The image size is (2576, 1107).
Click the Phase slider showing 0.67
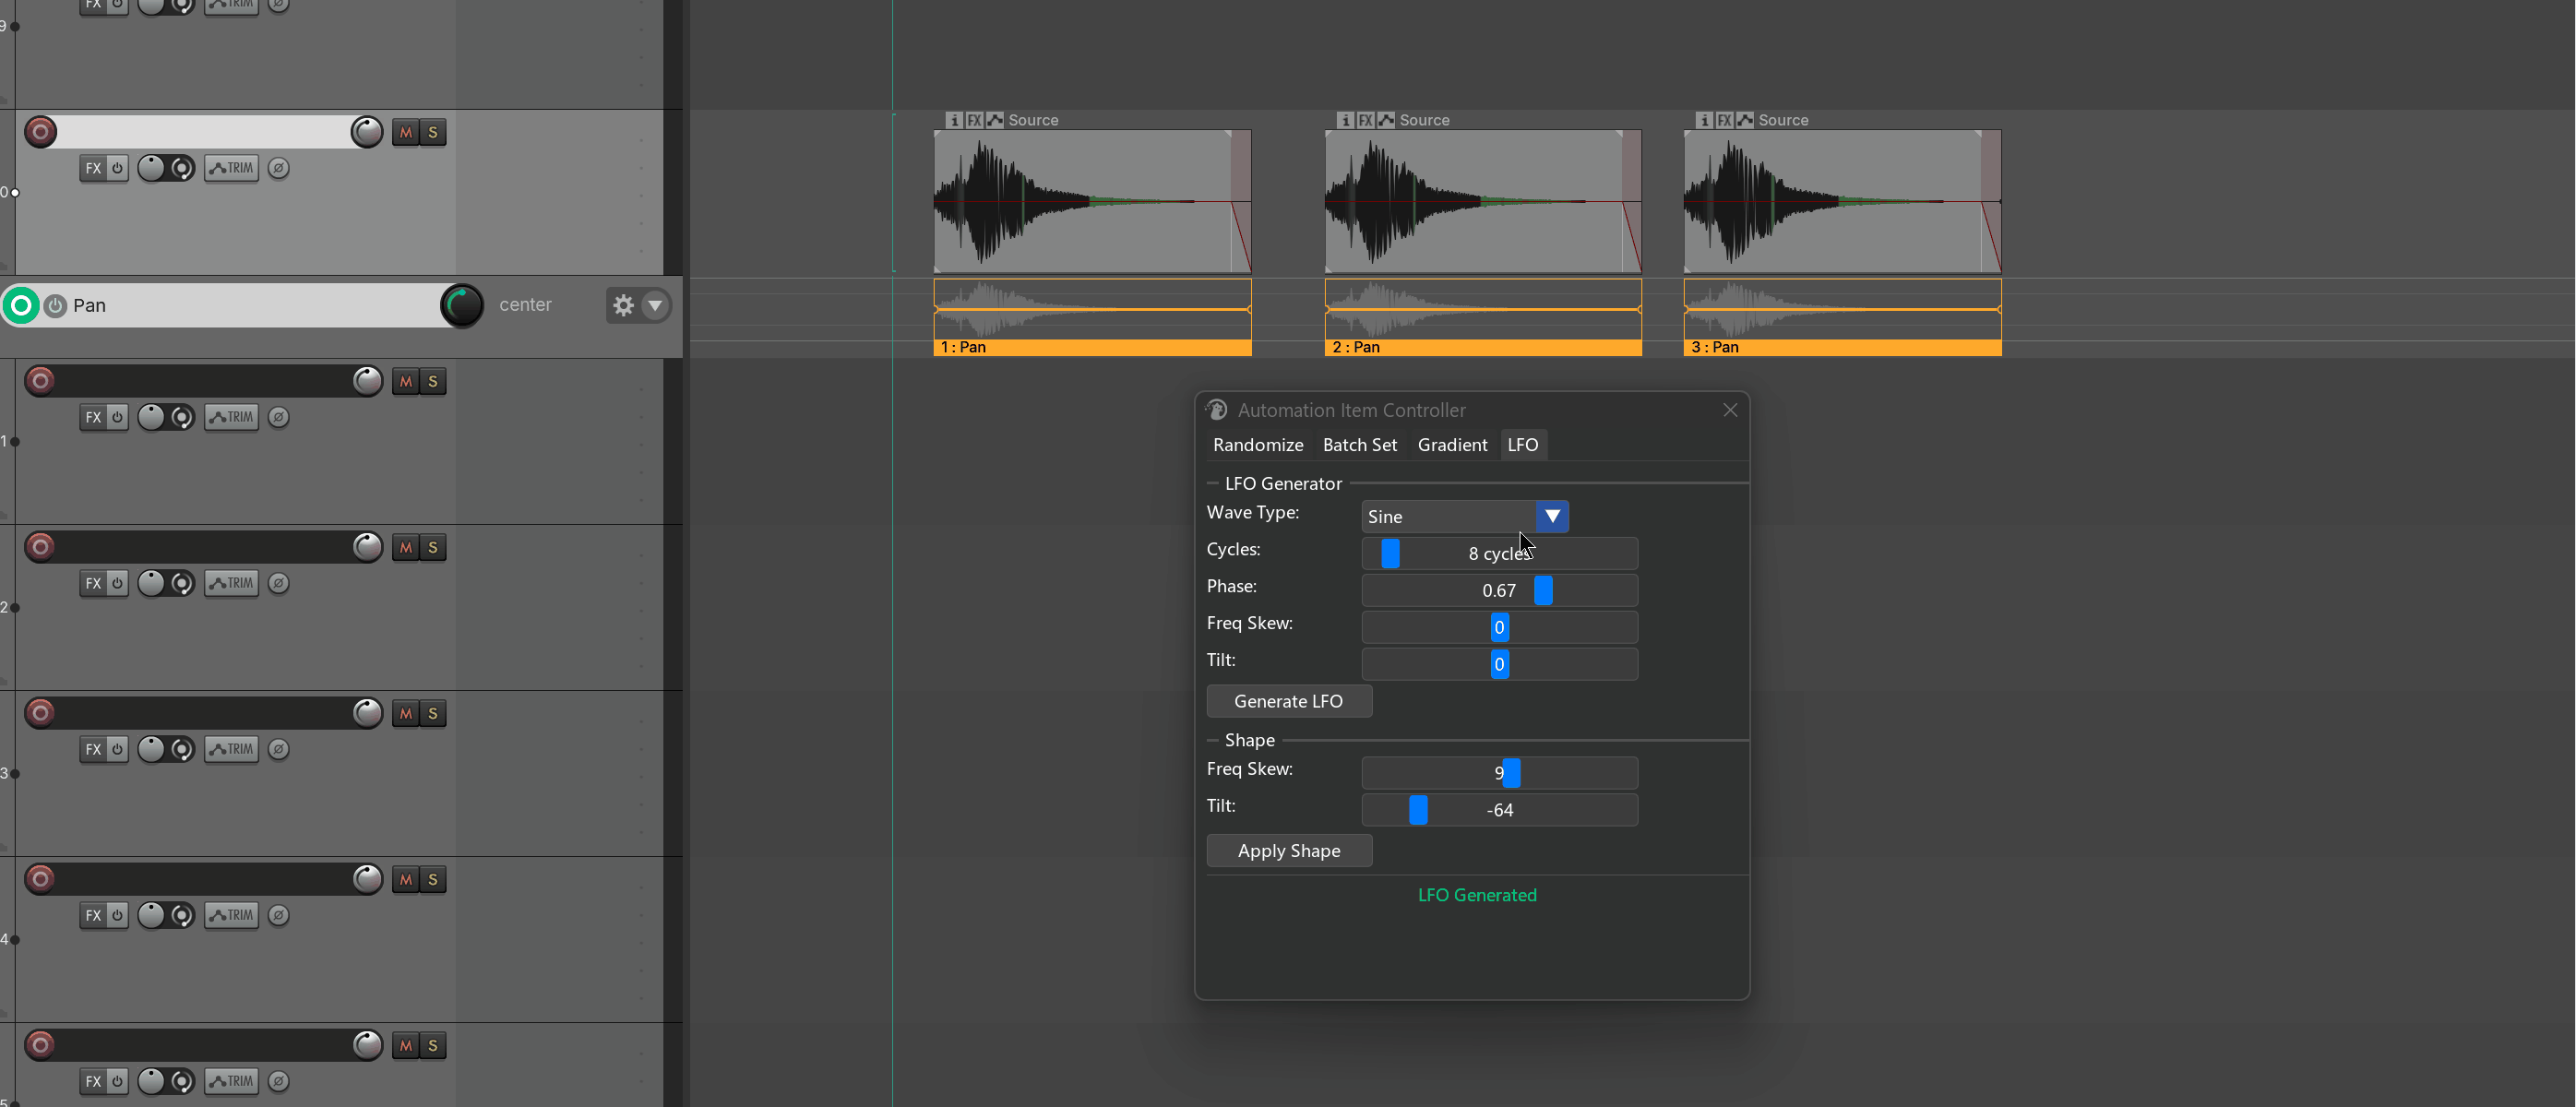[1499, 590]
